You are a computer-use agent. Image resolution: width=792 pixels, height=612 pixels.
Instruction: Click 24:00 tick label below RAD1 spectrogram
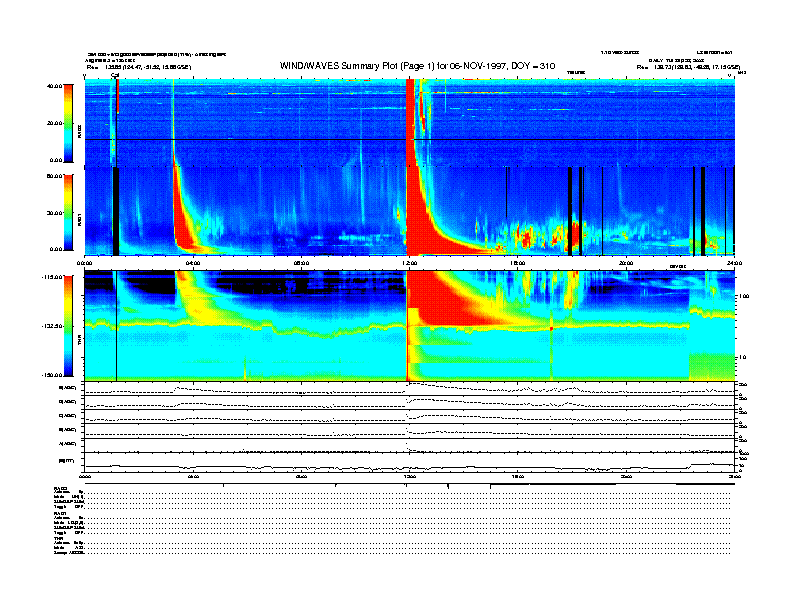[x=734, y=263]
